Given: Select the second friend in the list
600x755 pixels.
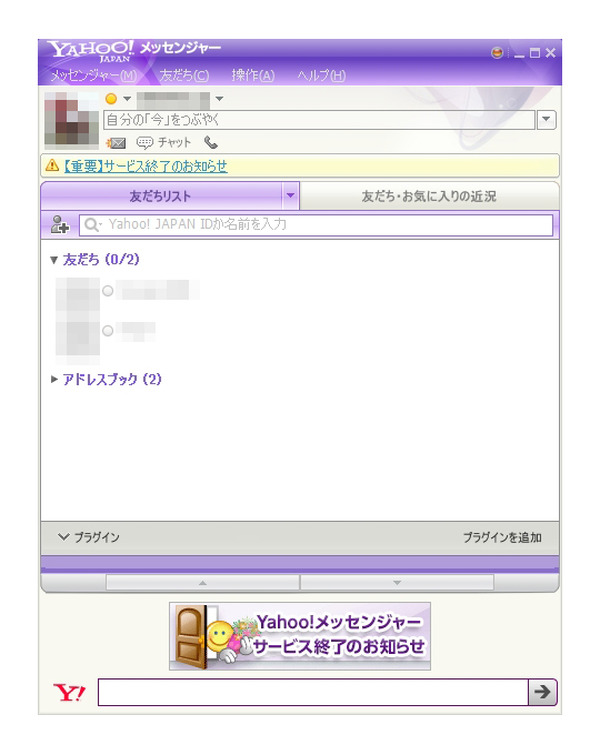Looking at the screenshot, I should 106,331.
